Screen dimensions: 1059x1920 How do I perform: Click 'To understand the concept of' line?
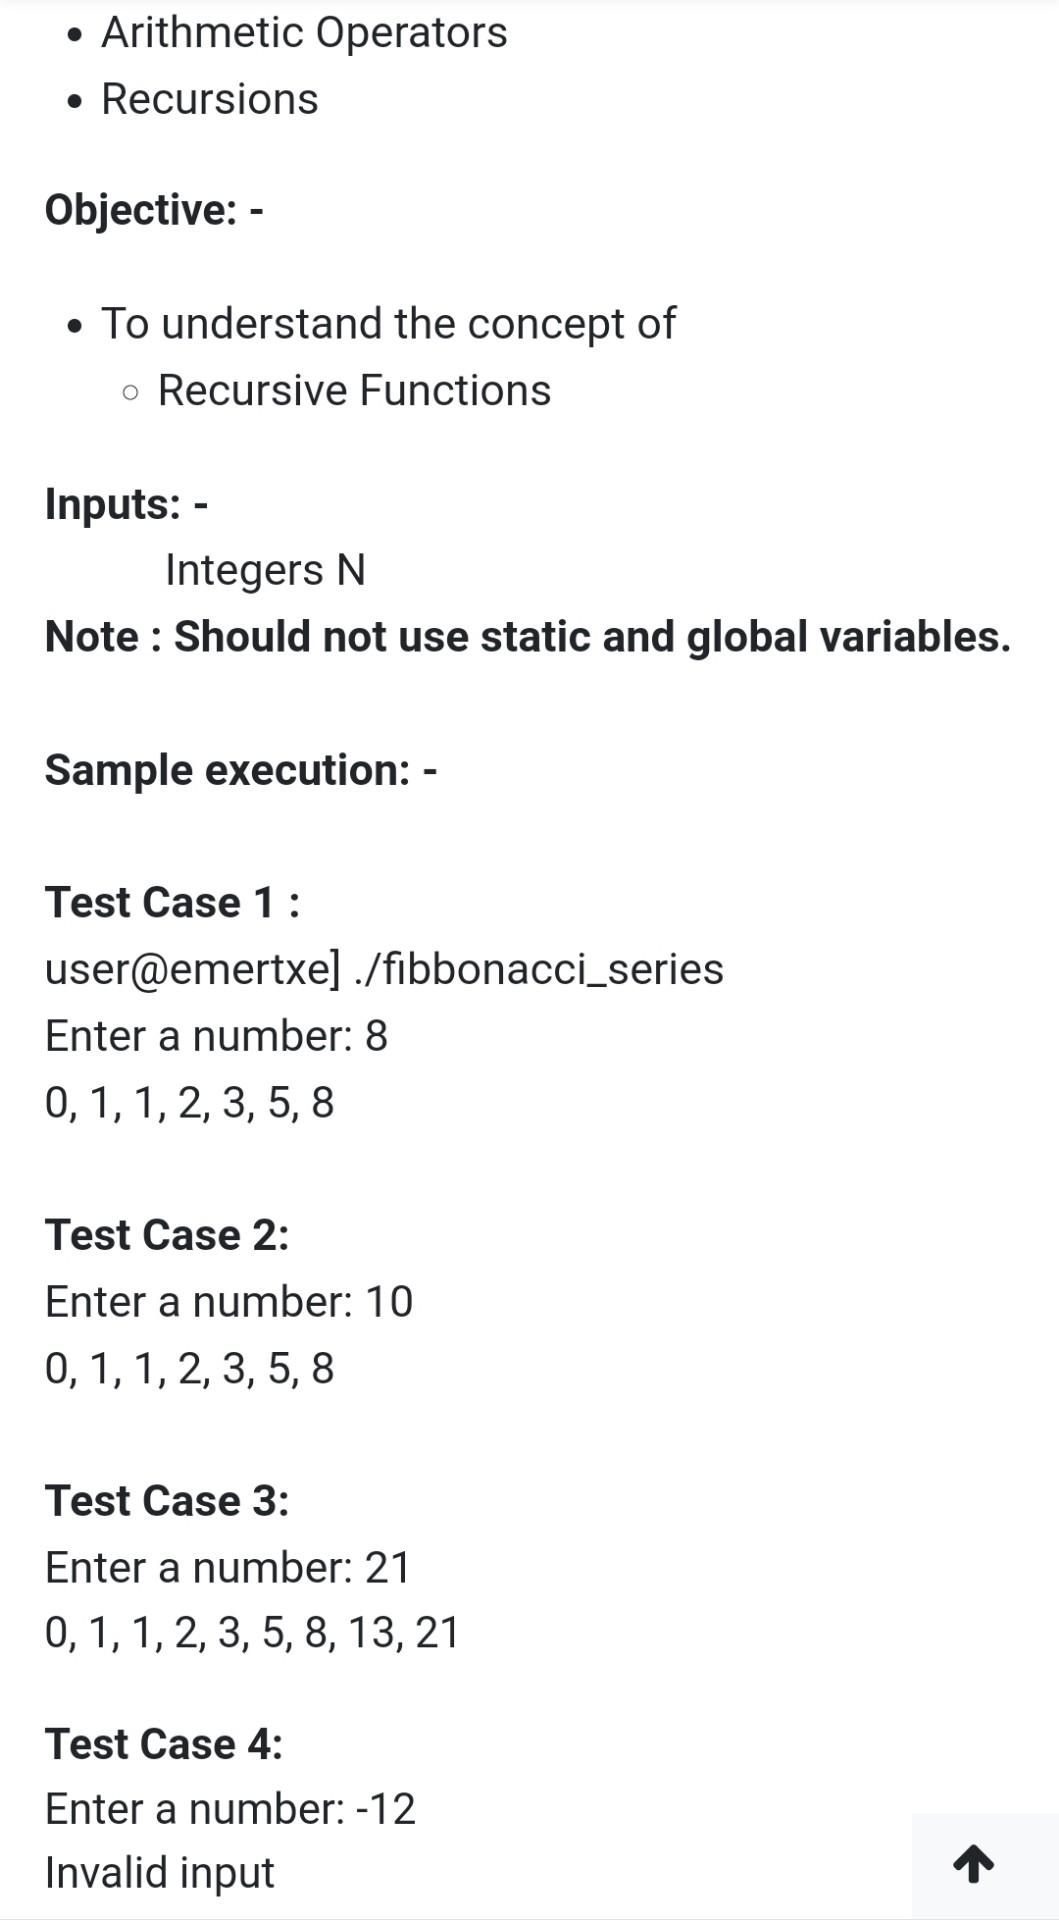click(x=388, y=323)
